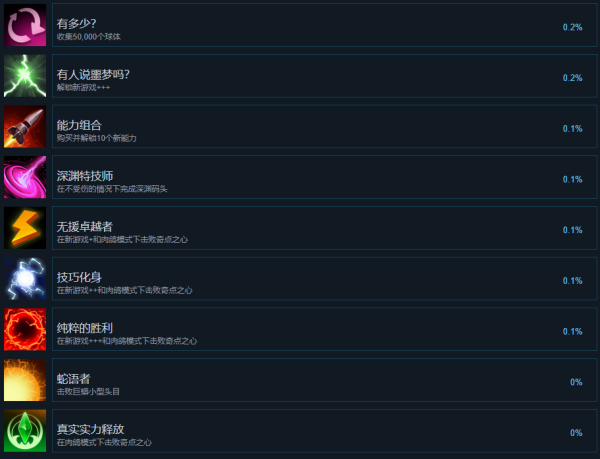Click the glowing sun icon for 蛇语者
The image size is (600, 459).
click(25, 380)
